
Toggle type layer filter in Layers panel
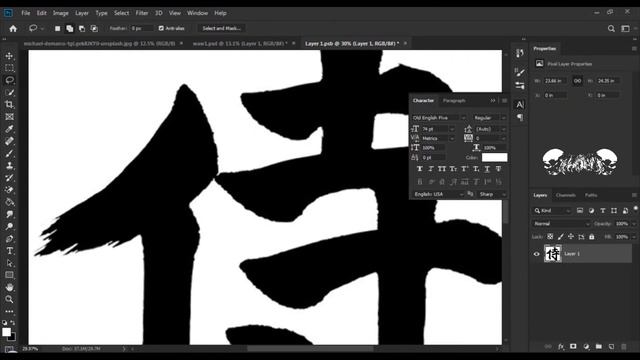pos(603,211)
